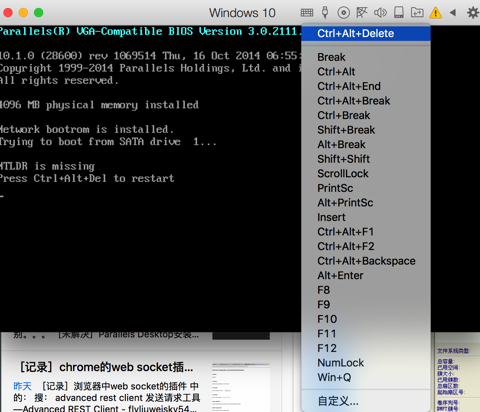Click the USB devices icon
Viewport: 480px width, 412px height.
[x=325, y=13]
